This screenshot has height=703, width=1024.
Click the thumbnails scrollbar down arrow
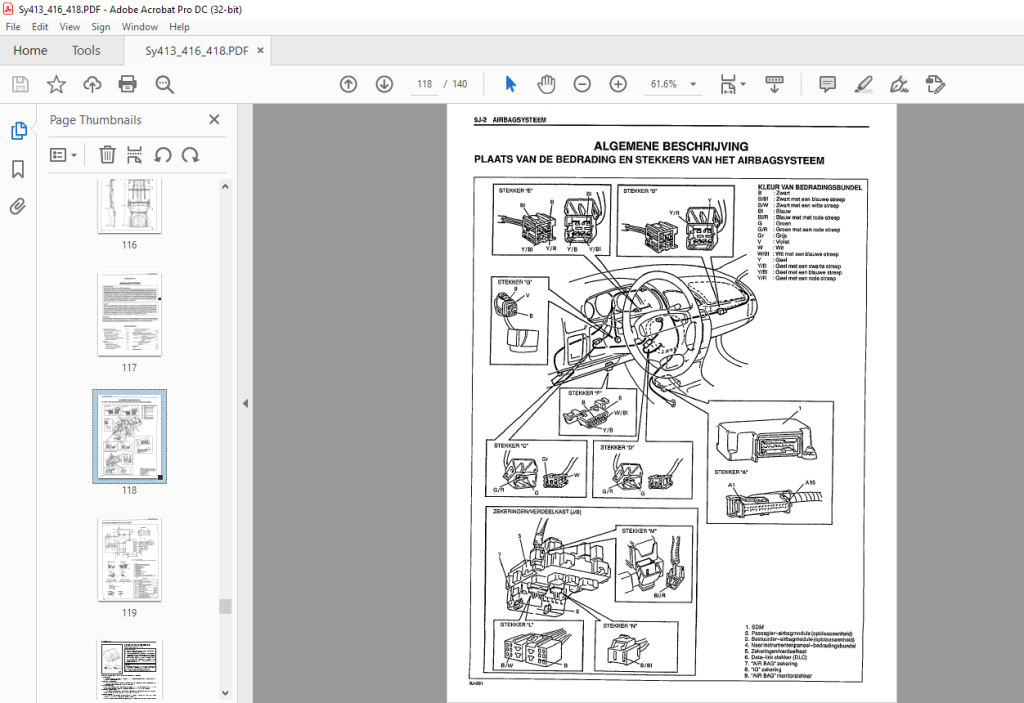click(225, 693)
